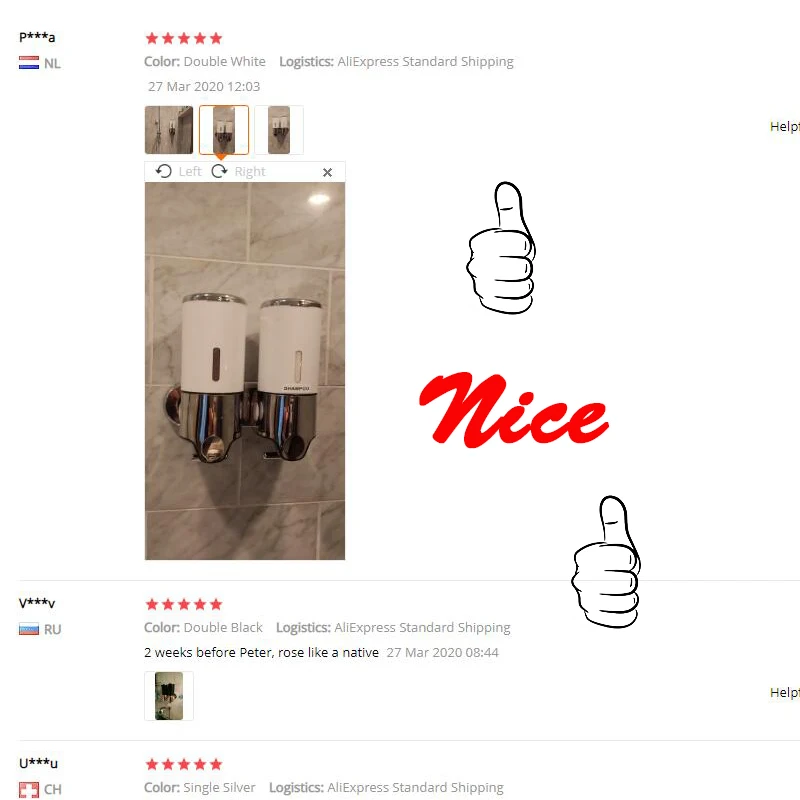800x800 pixels.
Task: Click the Left rotate label
Action: coord(190,171)
